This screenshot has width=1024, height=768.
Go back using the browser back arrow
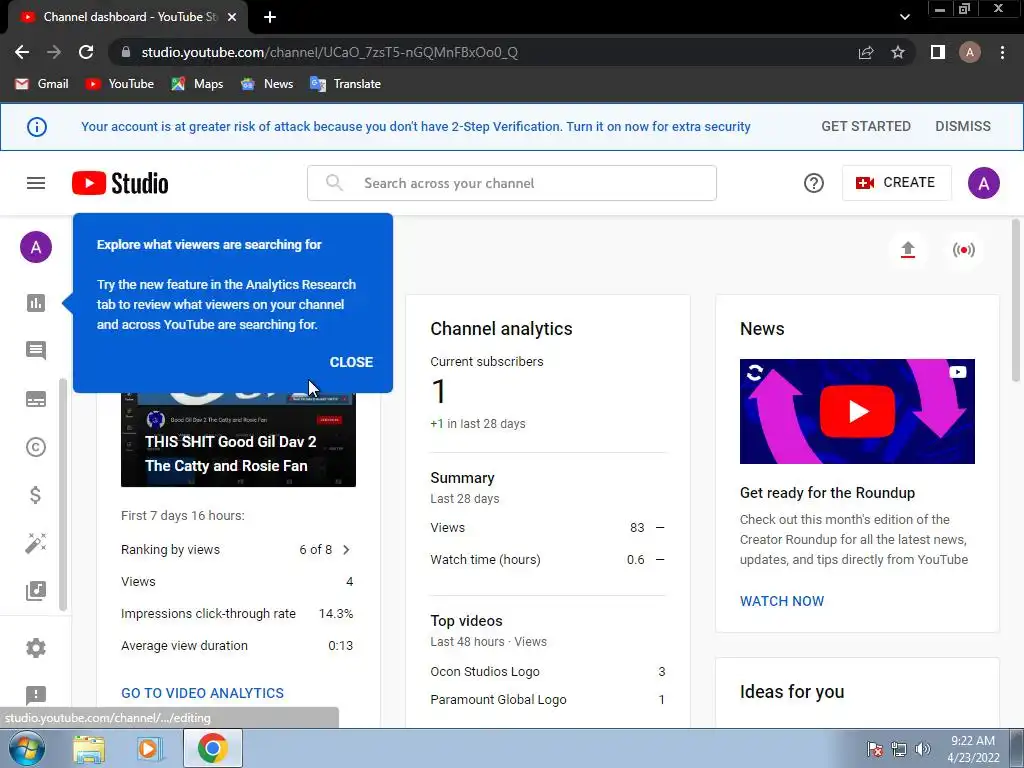(x=22, y=52)
